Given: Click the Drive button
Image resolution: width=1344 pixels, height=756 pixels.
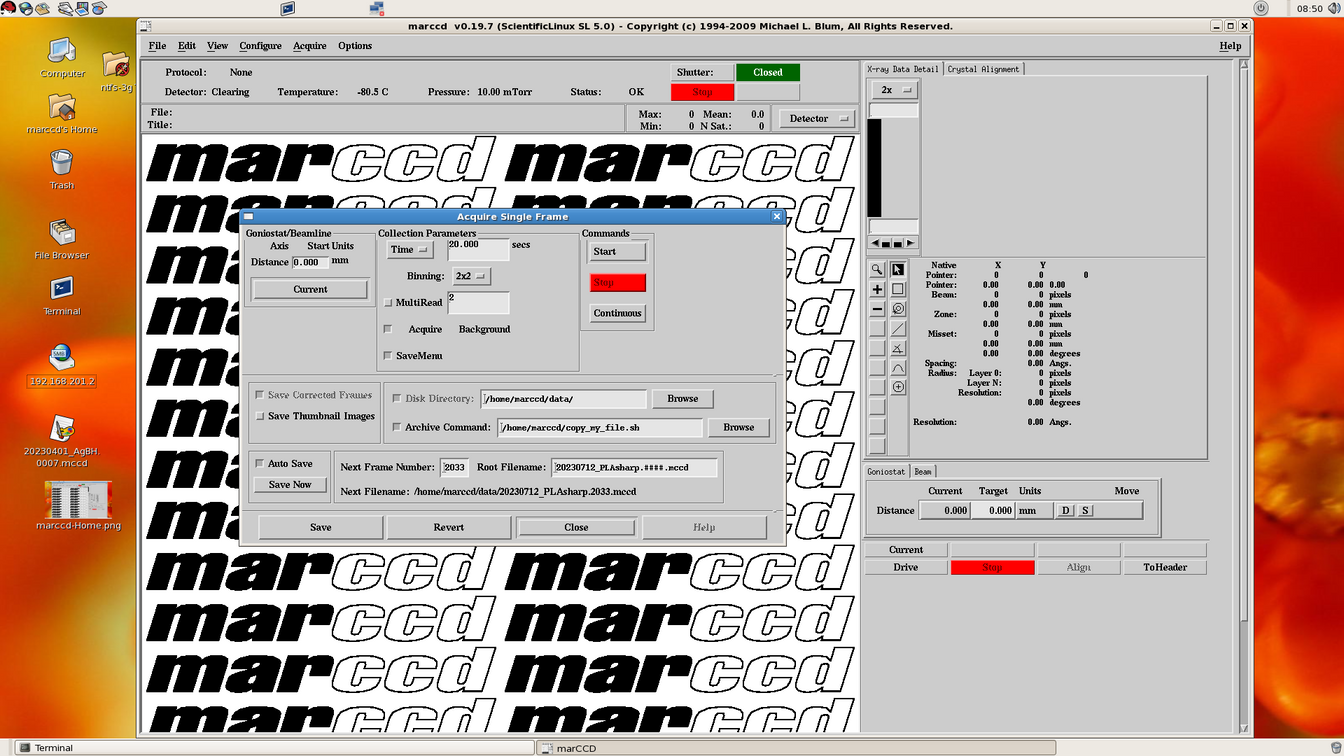Looking at the screenshot, I should [906, 567].
